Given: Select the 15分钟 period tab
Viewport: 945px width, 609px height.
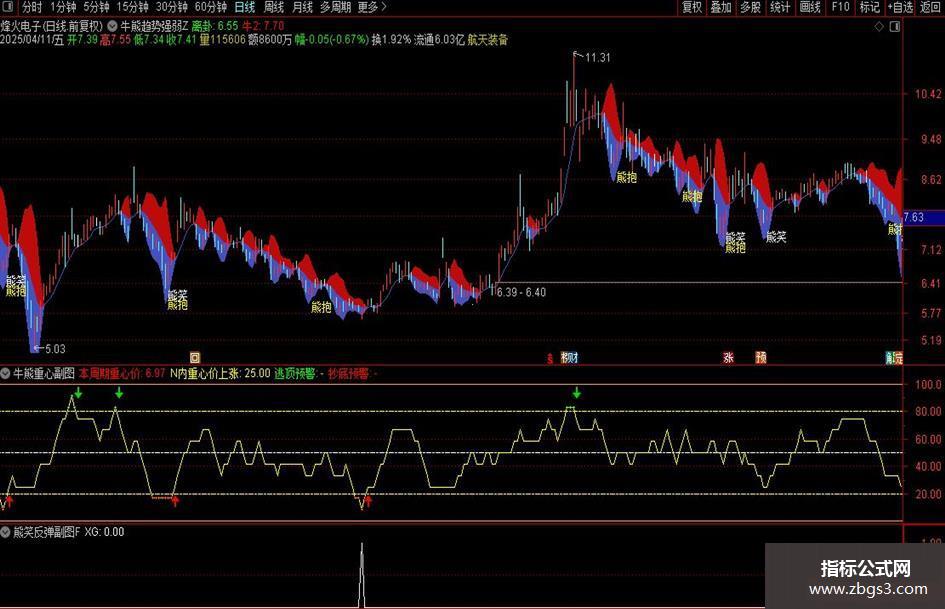Looking at the screenshot, I should tap(133, 7).
